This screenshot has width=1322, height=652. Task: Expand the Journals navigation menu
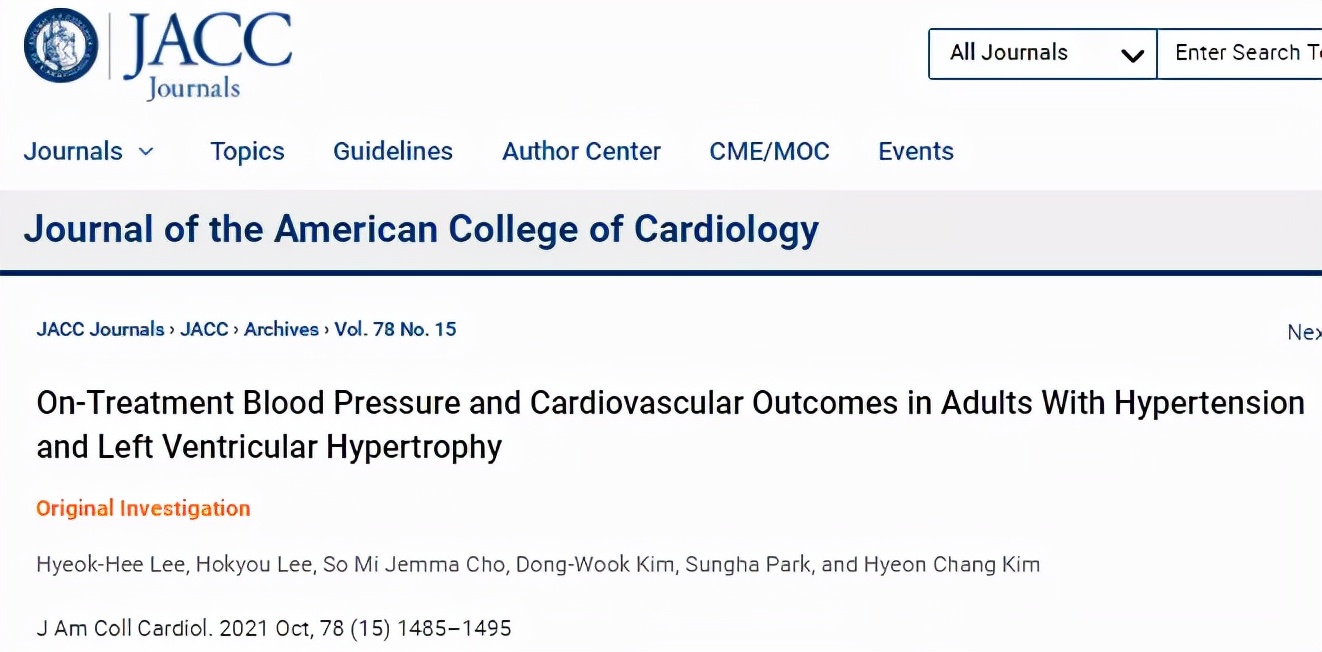tap(89, 152)
